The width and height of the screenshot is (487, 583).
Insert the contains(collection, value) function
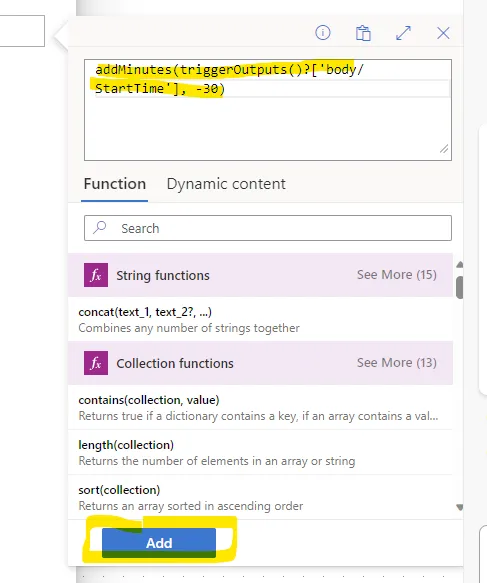coord(260,408)
